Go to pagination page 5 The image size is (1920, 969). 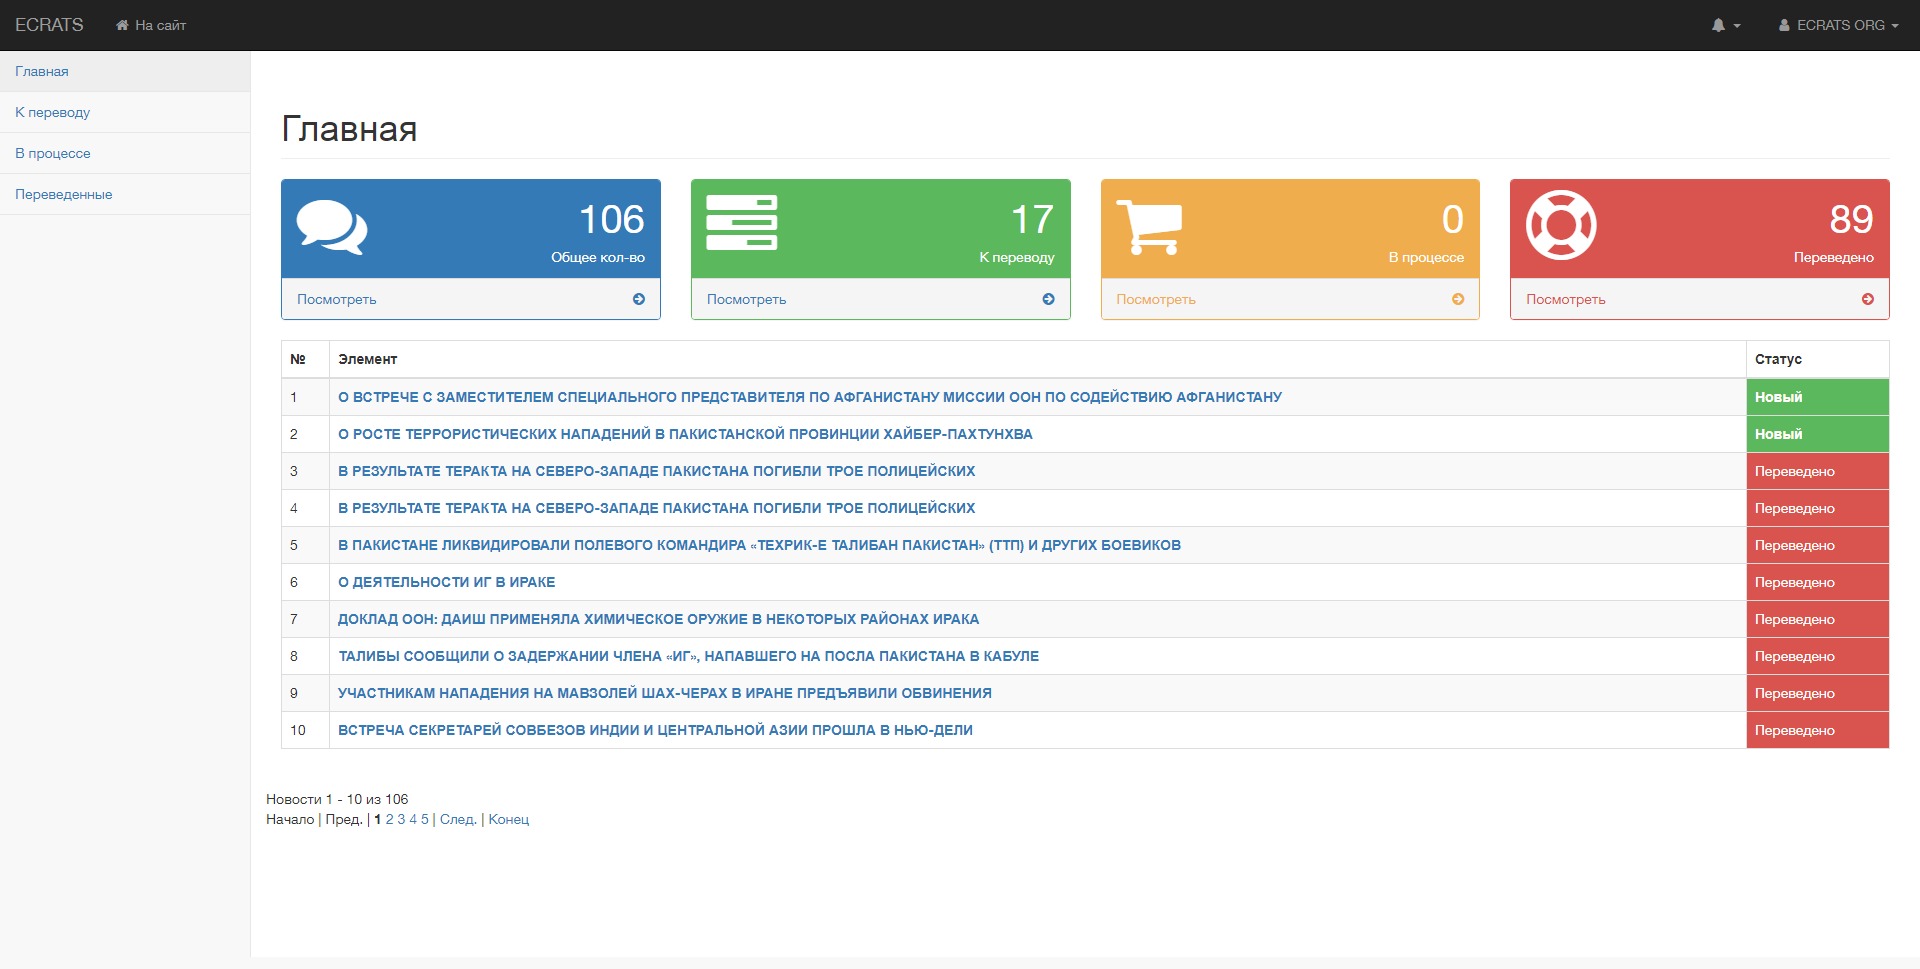point(425,819)
